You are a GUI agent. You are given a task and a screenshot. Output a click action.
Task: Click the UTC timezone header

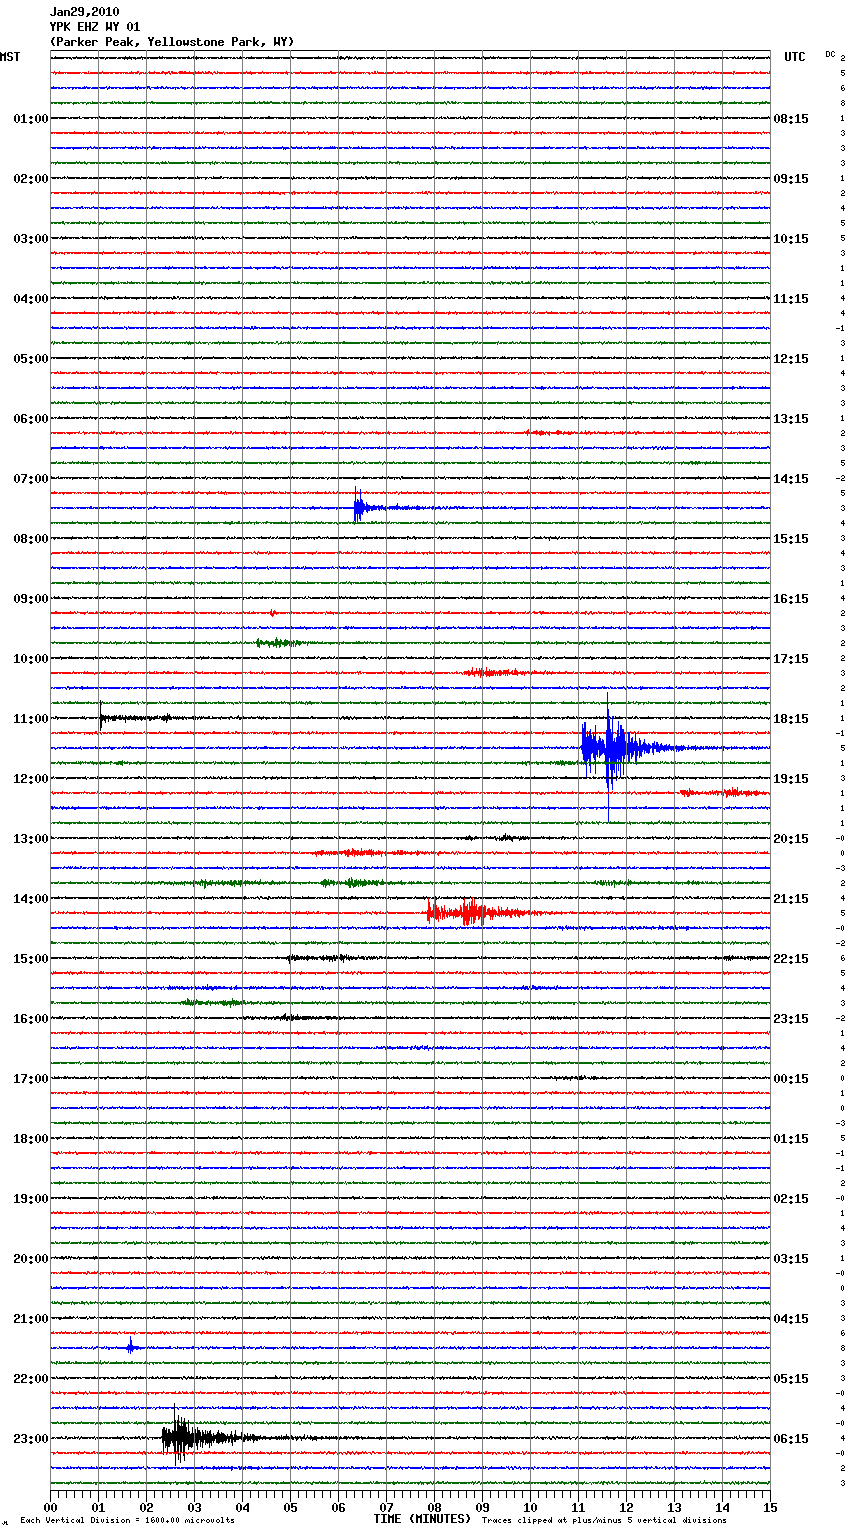[x=794, y=57]
